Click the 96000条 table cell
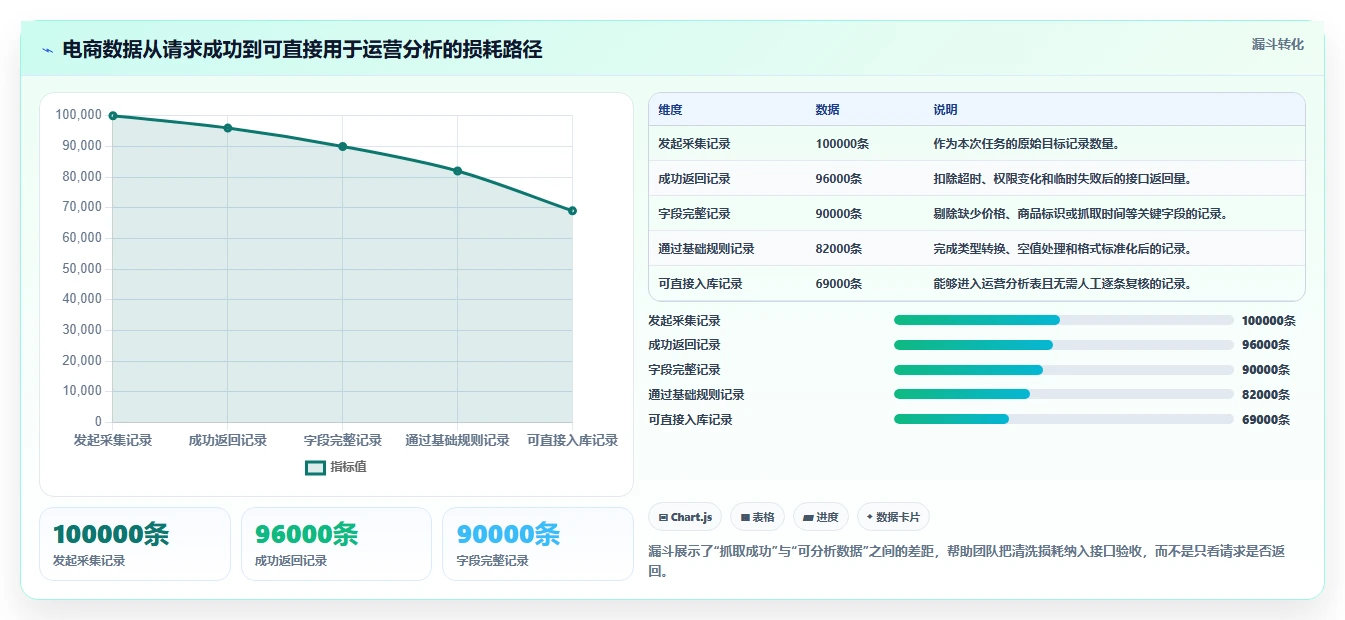1345x620 pixels. point(839,179)
